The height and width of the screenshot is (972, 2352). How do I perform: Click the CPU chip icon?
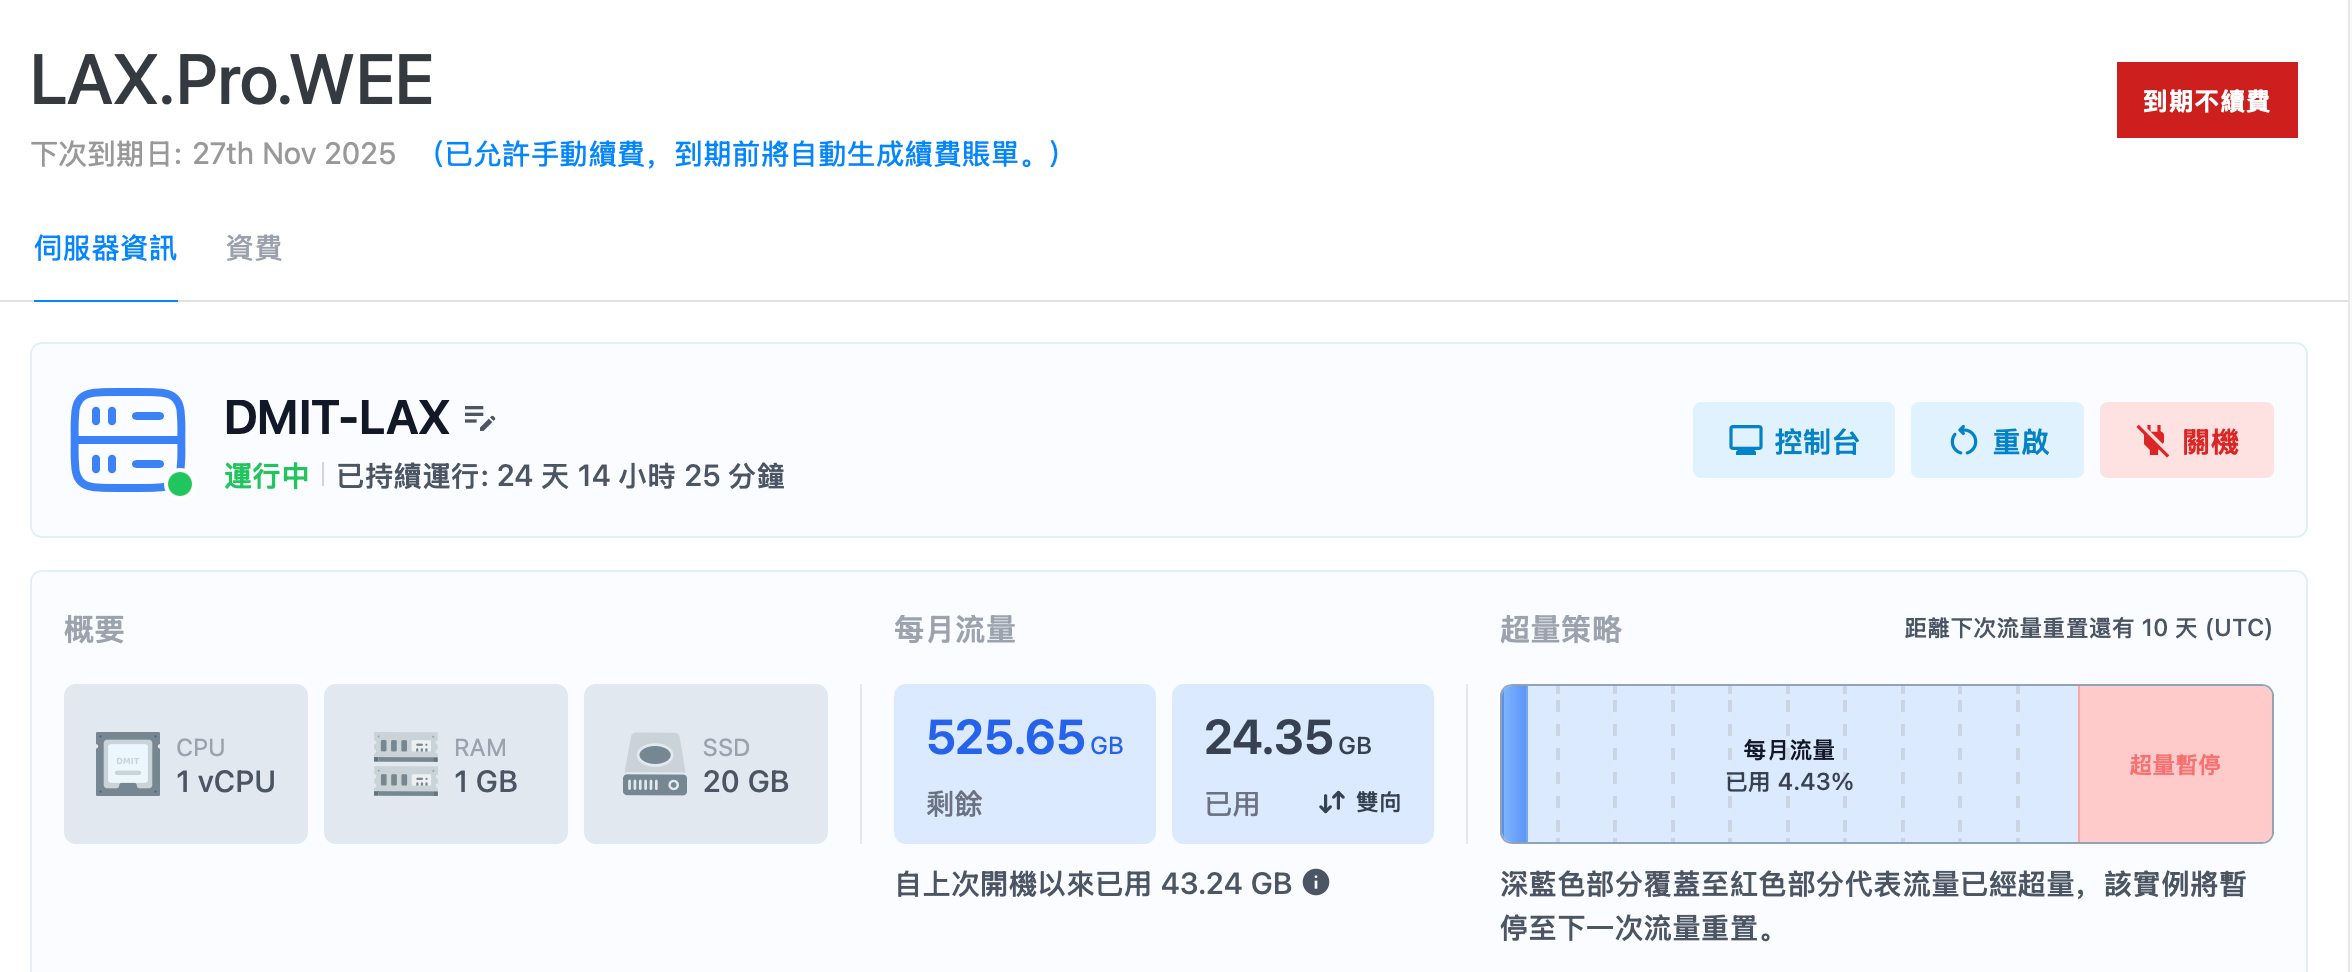tap(127, 764)
